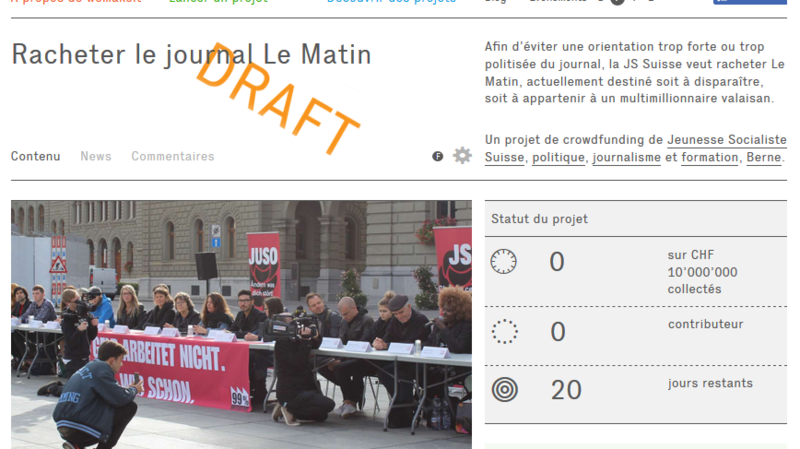
Task: Click the title Racheter le journal Le Matin
Action: (191, 55)
